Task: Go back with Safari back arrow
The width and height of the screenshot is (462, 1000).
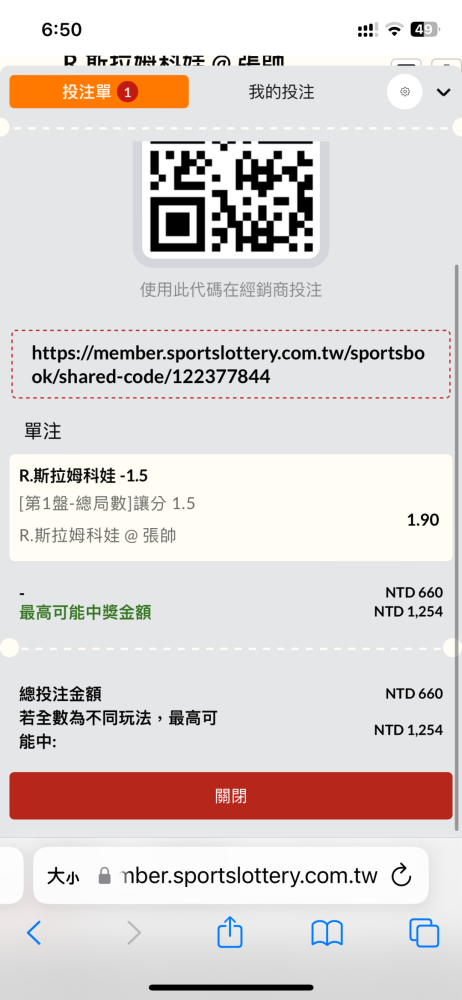Action: (x=34, y=934)
